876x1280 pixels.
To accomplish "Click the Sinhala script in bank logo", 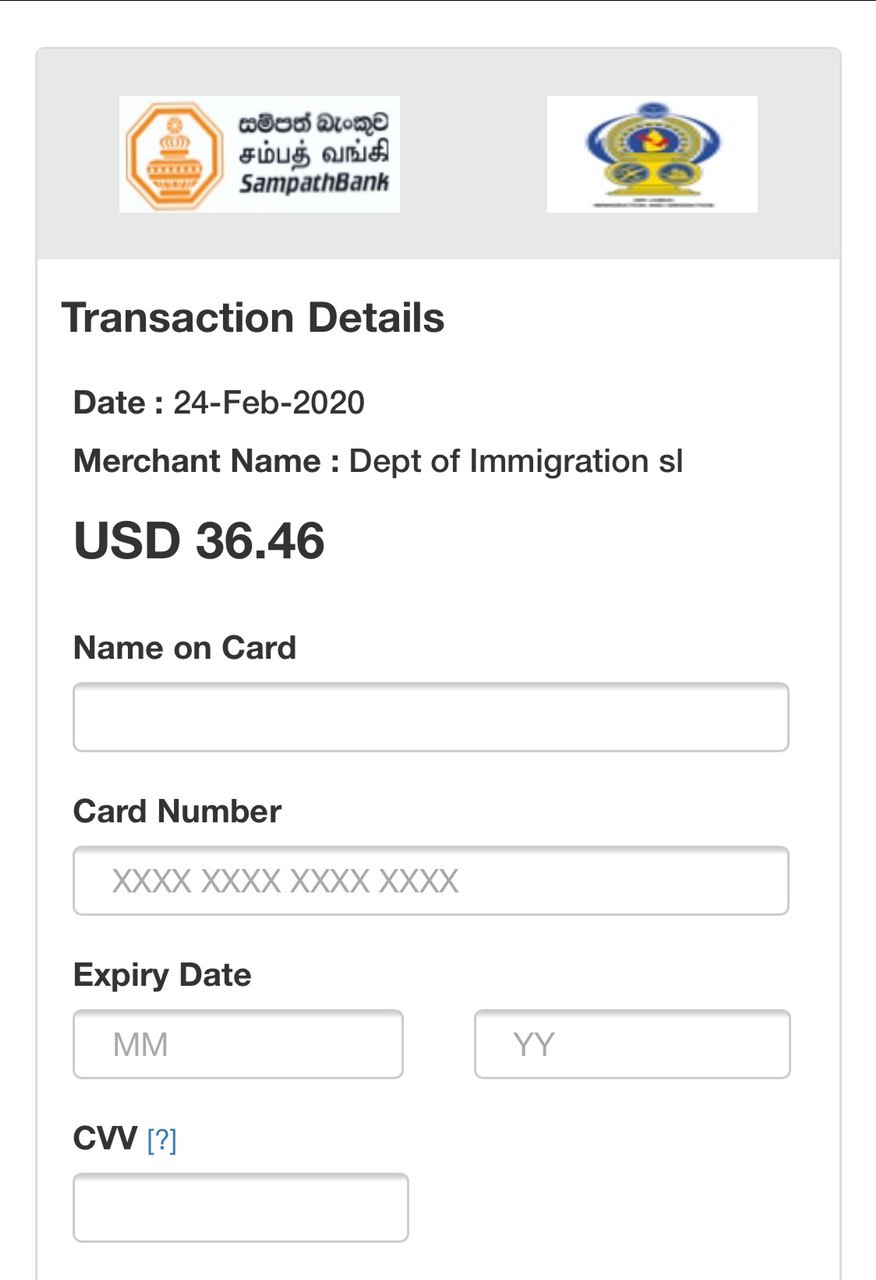I will click(313, 125).
